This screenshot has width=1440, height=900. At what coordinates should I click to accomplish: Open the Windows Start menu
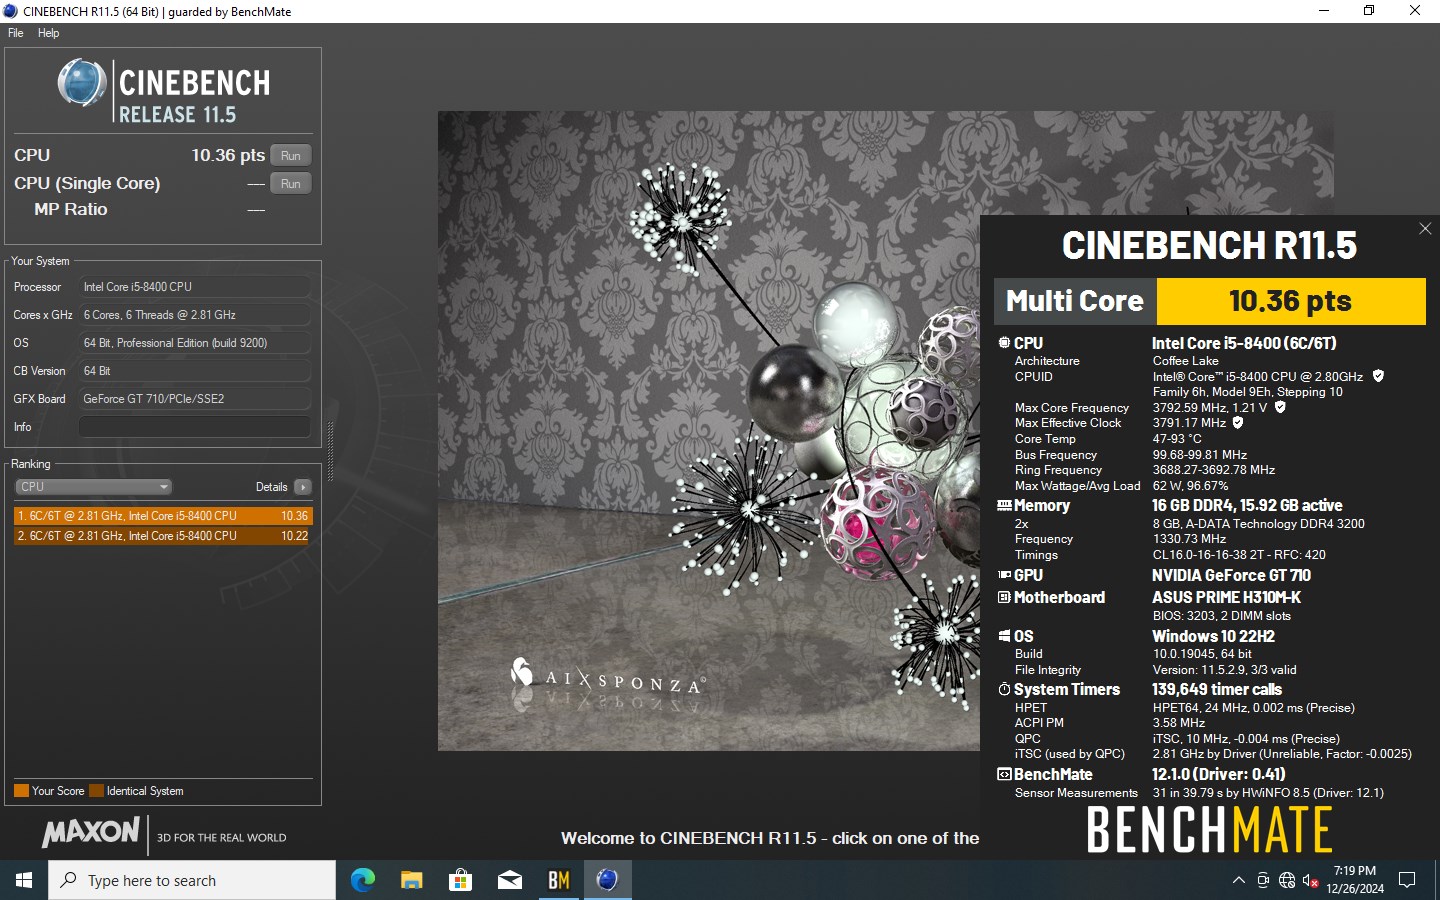pyautogui.click(x=24, y=880)
